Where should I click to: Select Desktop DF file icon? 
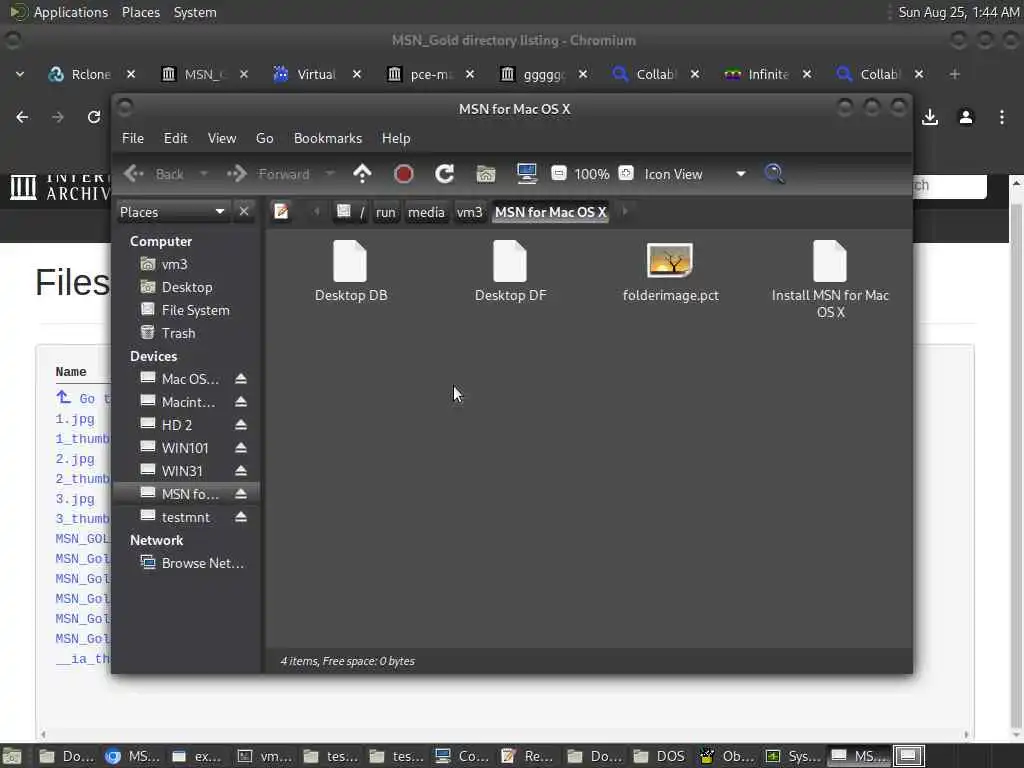(x=510, y=261)
